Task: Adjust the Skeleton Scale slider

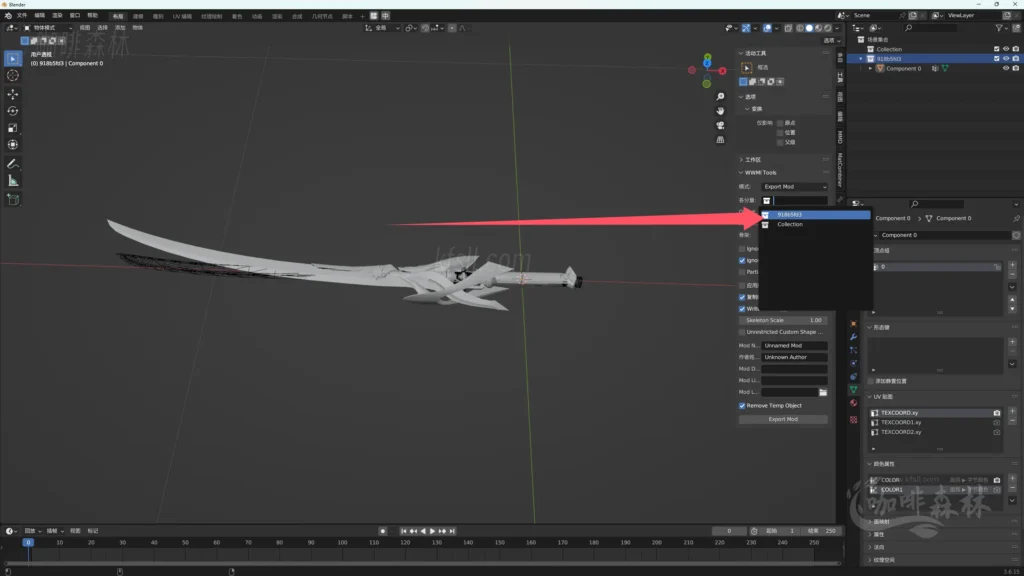Action: pyautogui.click(x=783, y=320)
